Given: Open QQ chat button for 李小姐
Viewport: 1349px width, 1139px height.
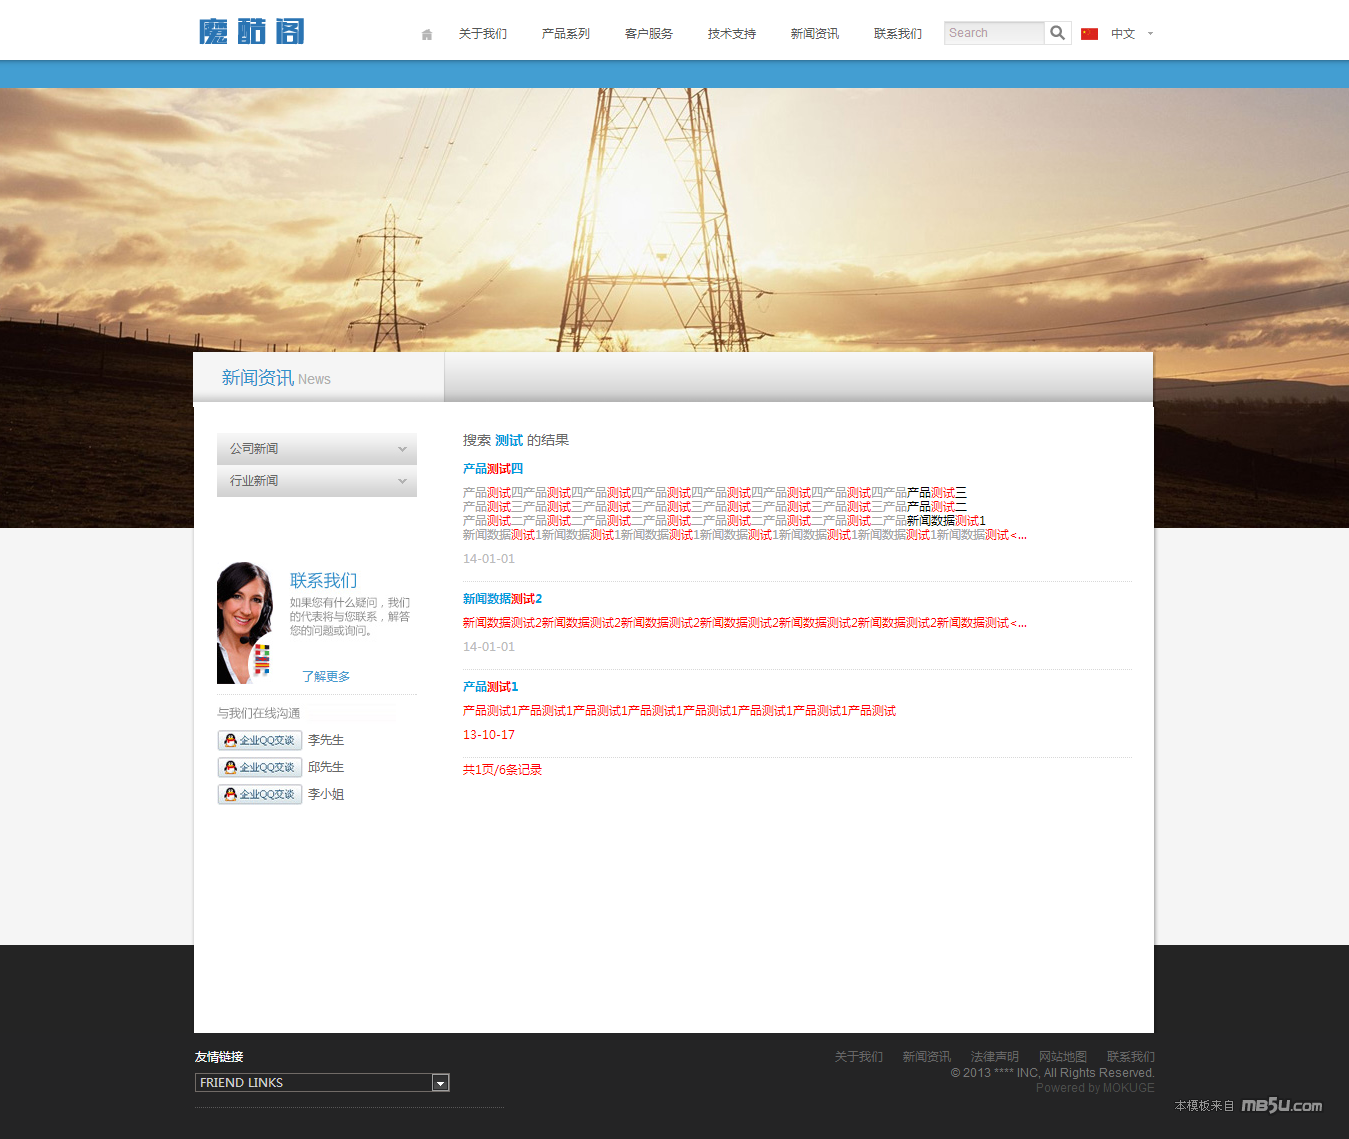Looking at the screenshot, I should pyautogui.click(x=260, y=794).
